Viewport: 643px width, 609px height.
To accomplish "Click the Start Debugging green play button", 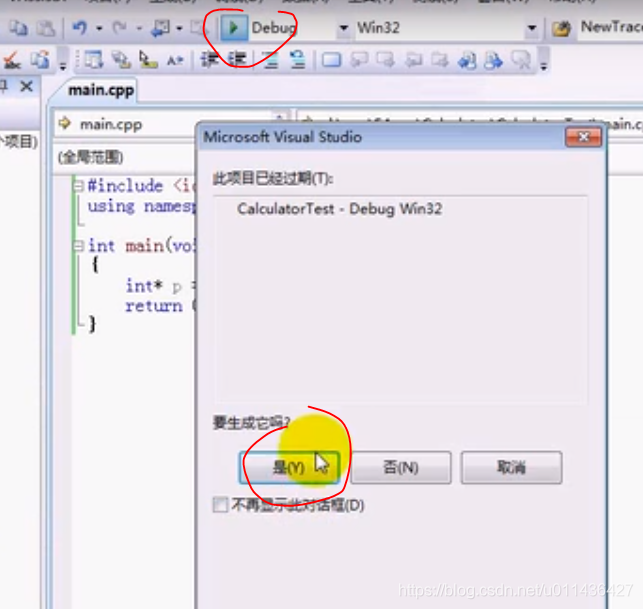I will 233,28.
